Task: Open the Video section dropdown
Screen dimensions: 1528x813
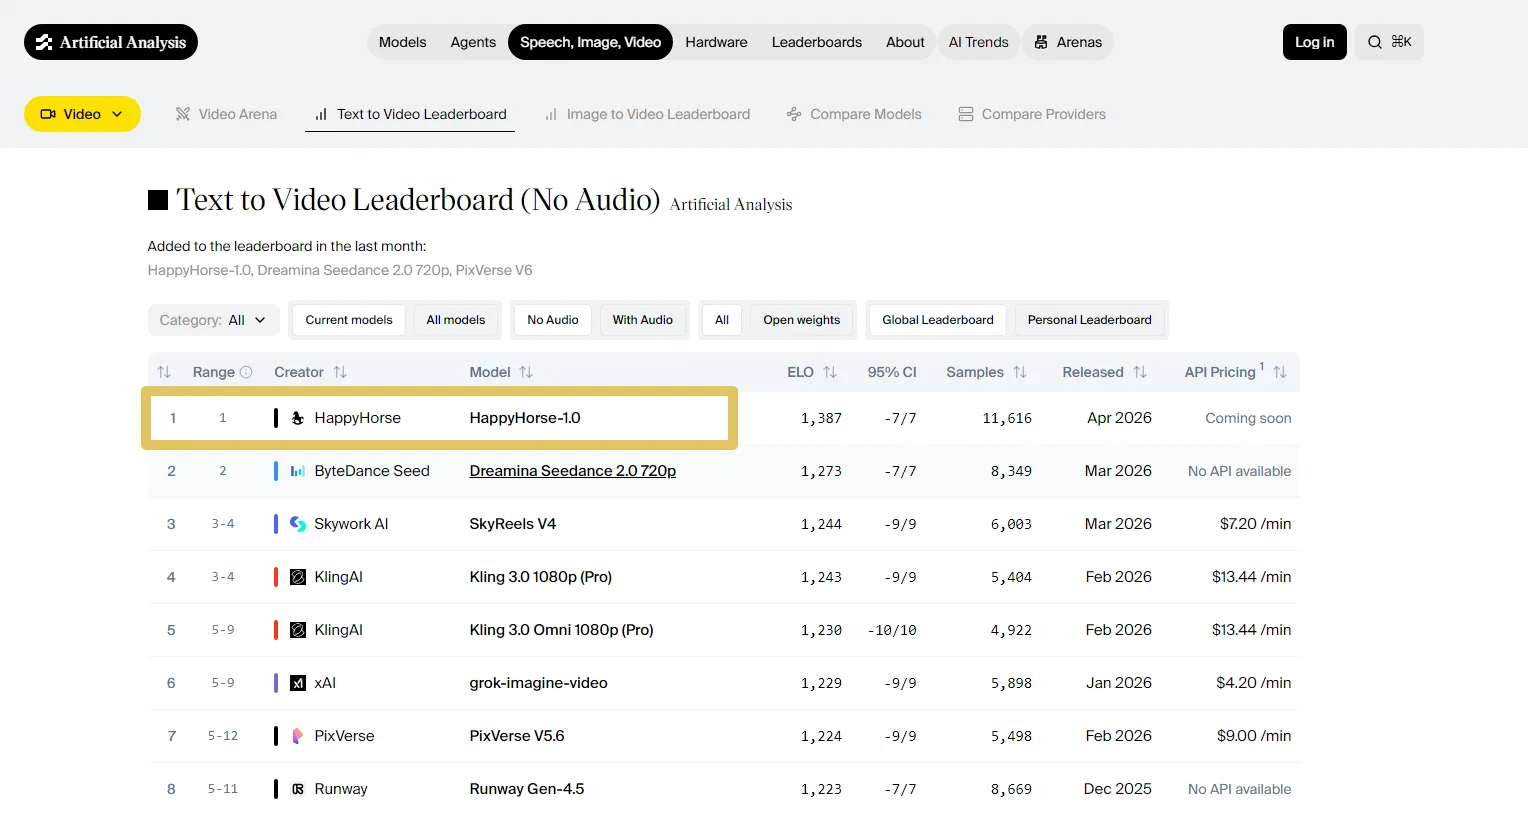Action: click(x=82, y=114)
